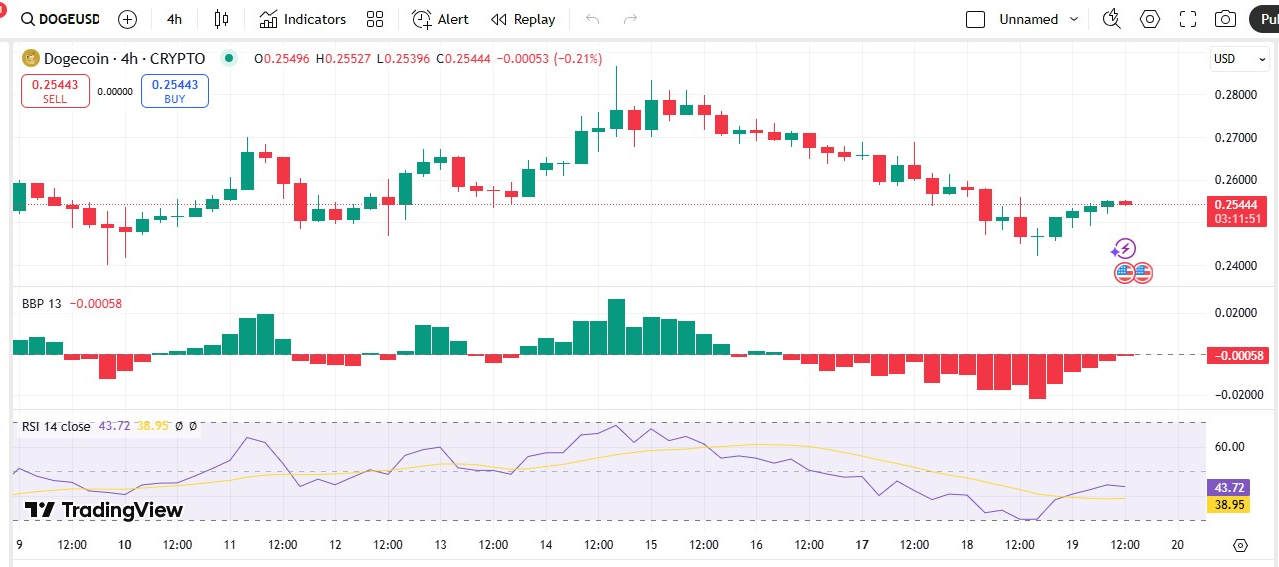Click the RSI 60.00 scale label
Viewport: 1279px width, 567px height.
click(x=1230, y=447)
